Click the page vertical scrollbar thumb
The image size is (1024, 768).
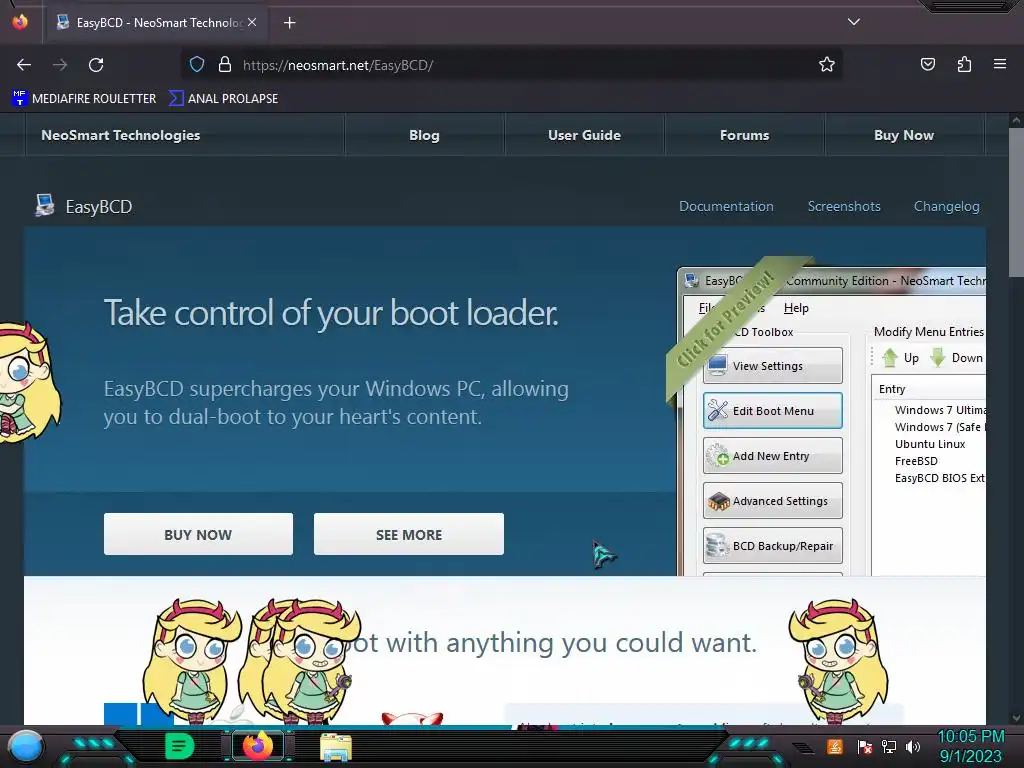1016,202
